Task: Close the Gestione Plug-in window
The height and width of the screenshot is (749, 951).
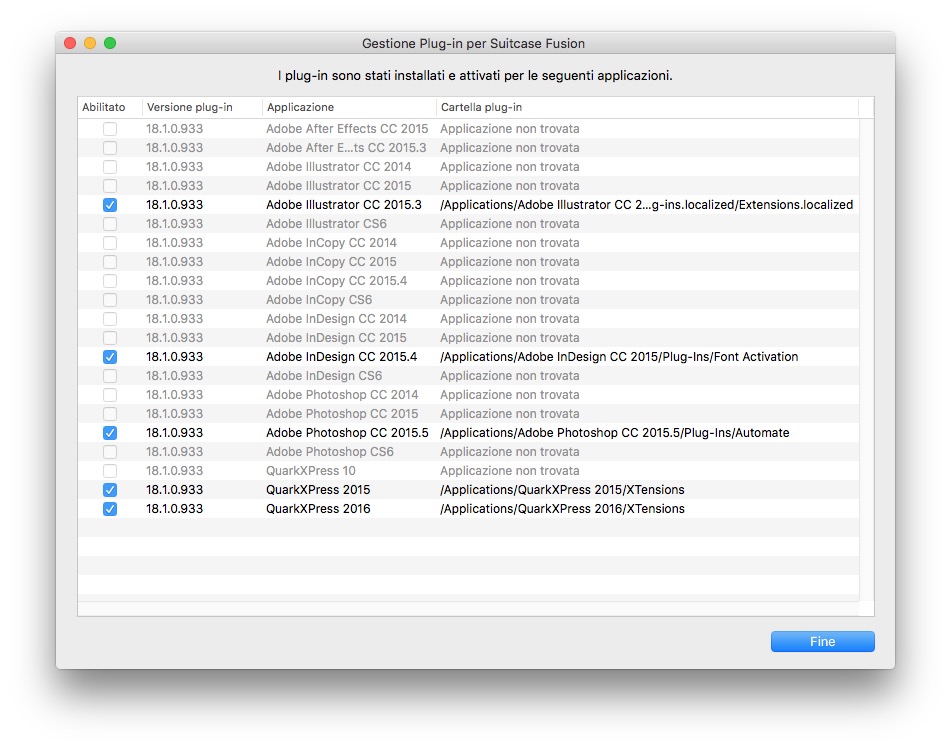Action: 70,43
